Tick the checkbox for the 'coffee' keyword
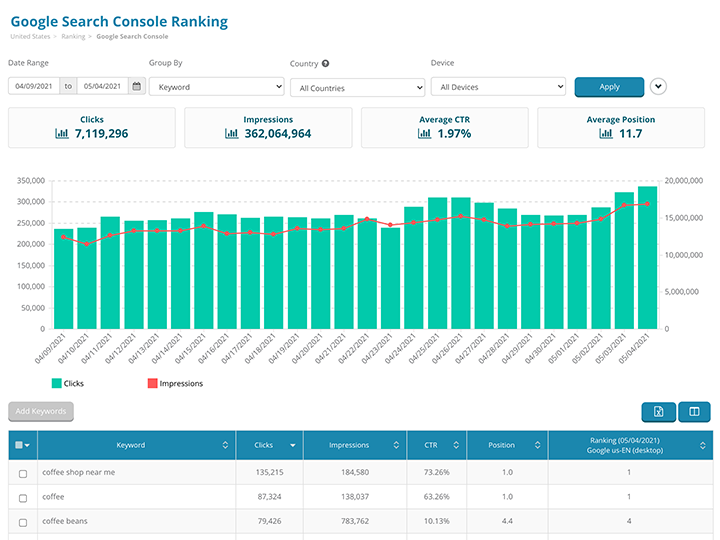The height and width of the screenshot is (540, 720). tap(23, 497)
